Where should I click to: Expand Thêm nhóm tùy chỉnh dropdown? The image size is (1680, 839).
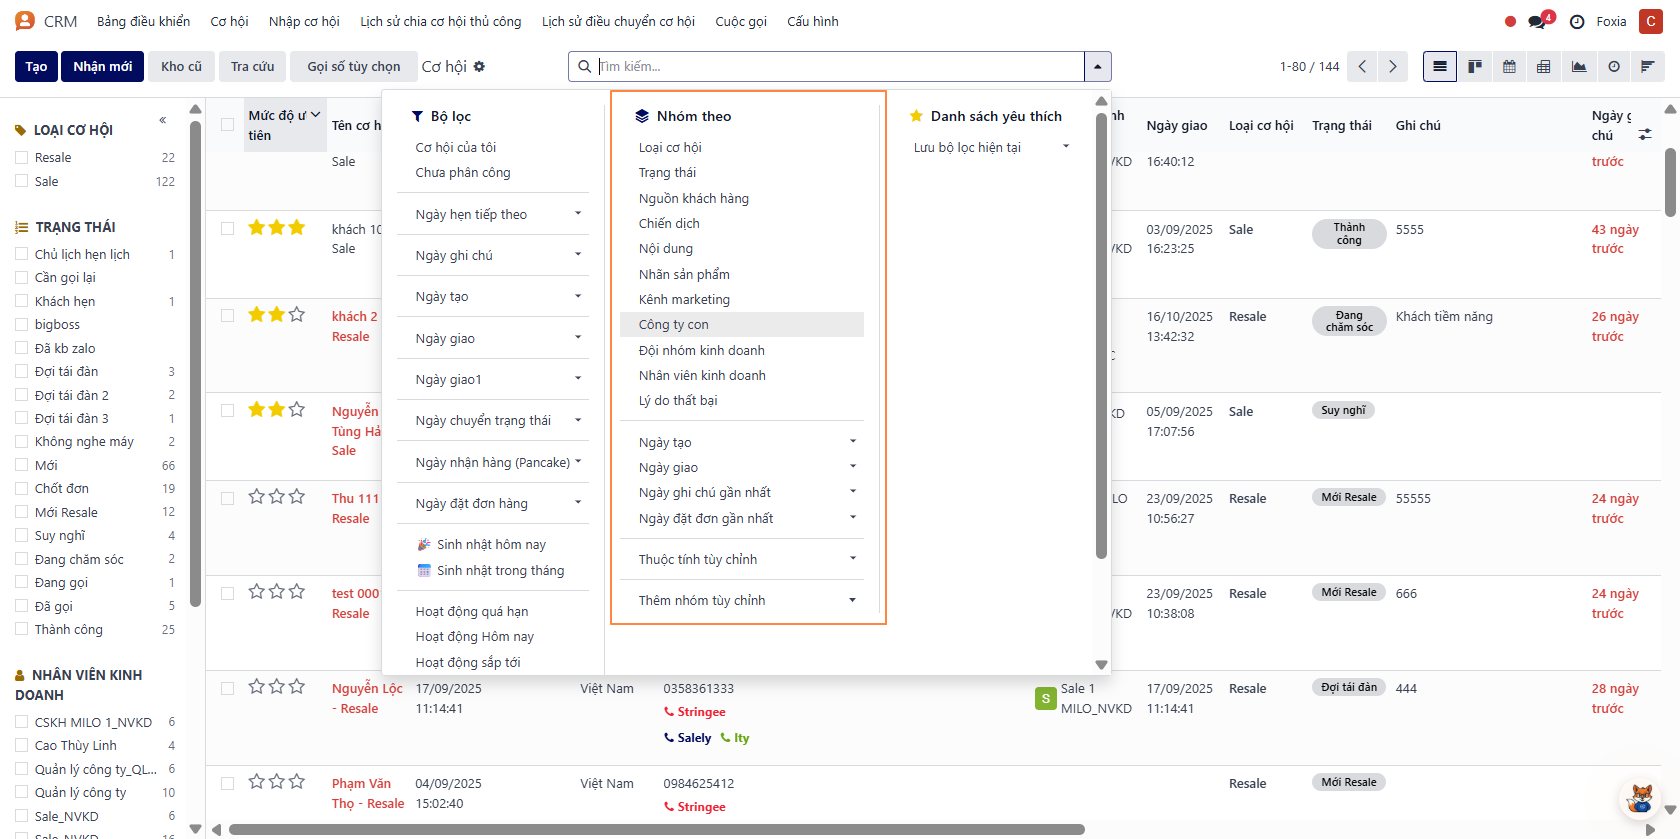pyautogui.click(x=746, y=600)
